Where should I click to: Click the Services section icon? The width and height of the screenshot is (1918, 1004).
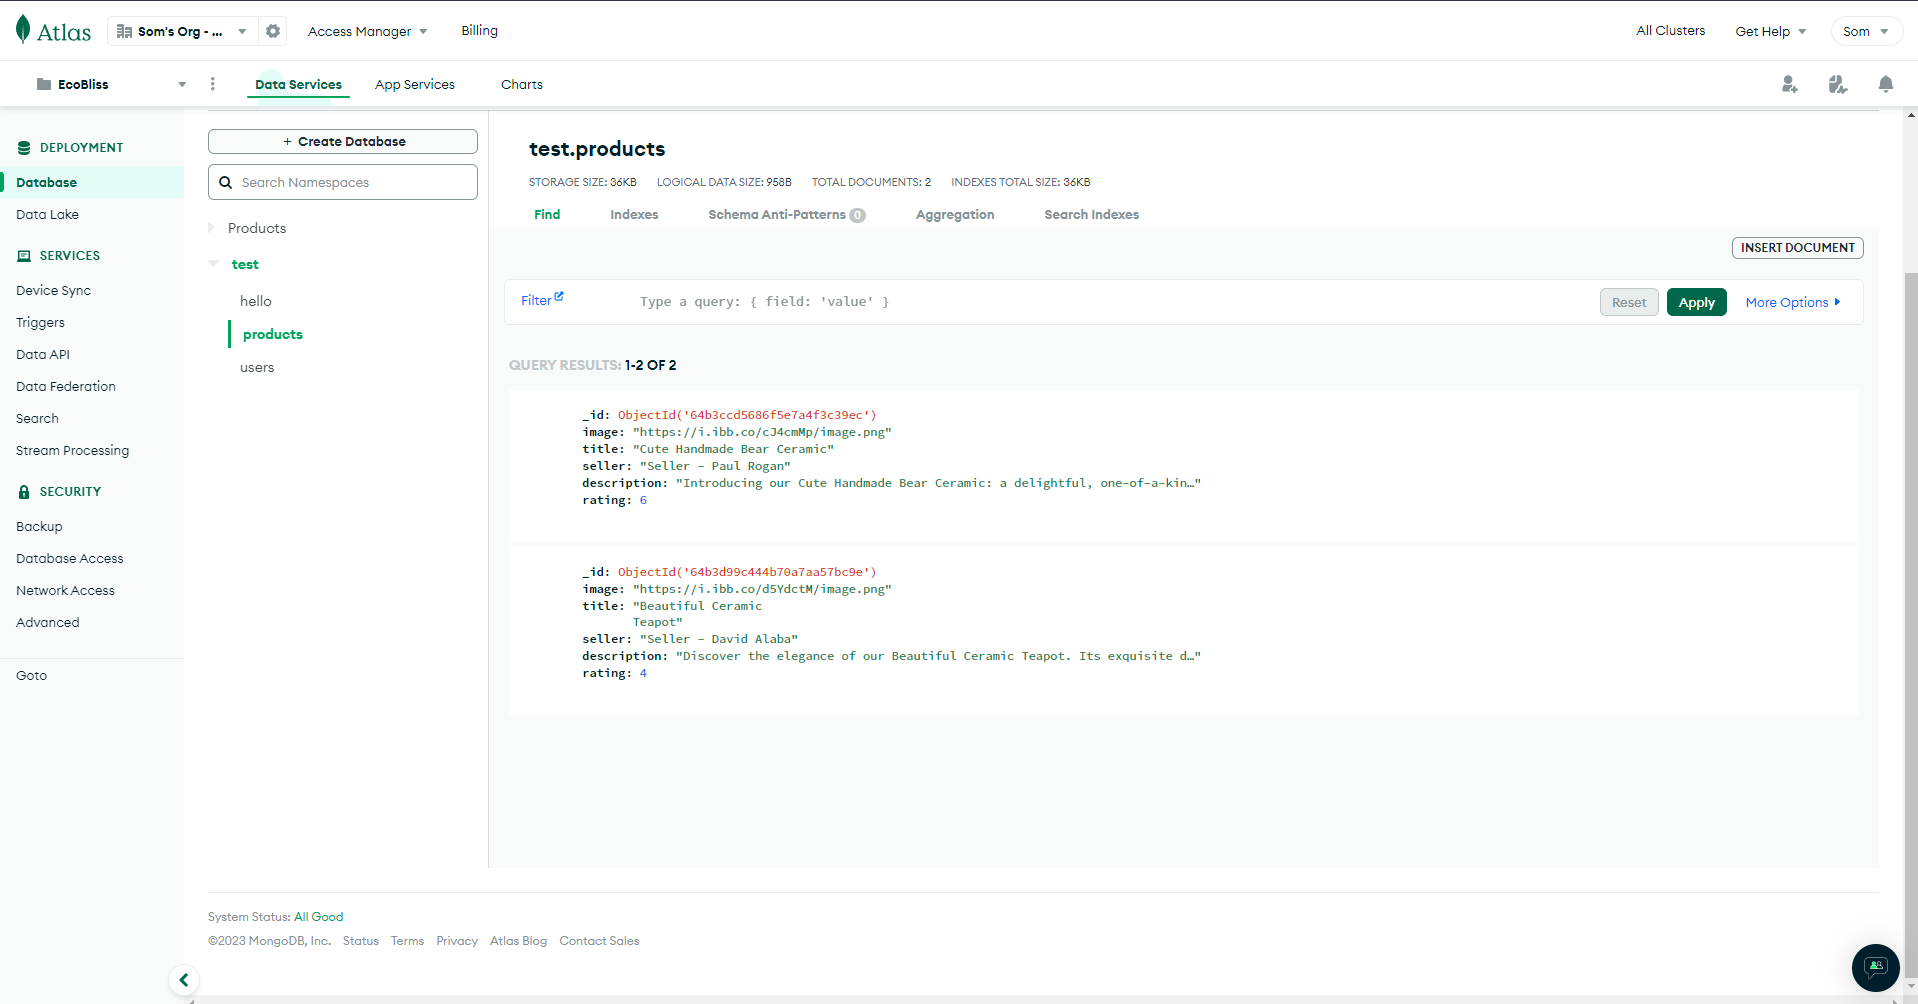(24, 256)
